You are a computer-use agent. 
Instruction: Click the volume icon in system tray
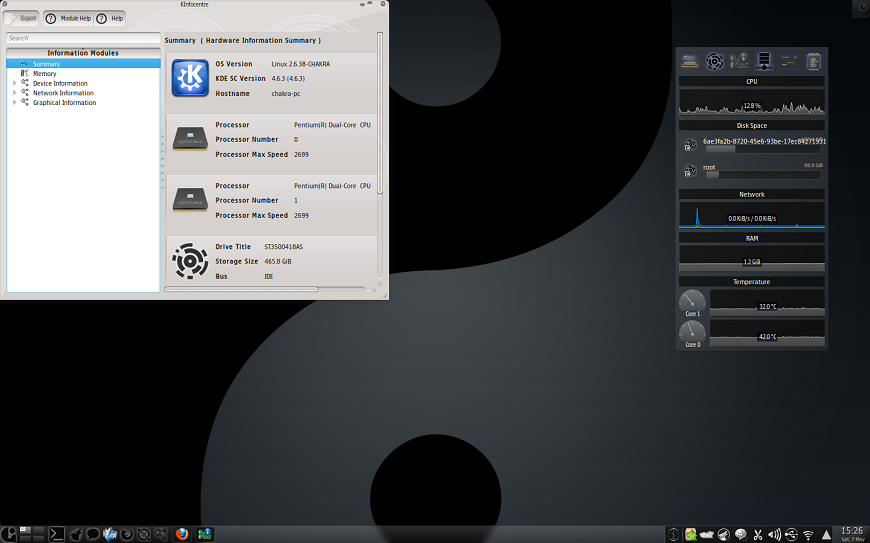(x=774, y=534)
